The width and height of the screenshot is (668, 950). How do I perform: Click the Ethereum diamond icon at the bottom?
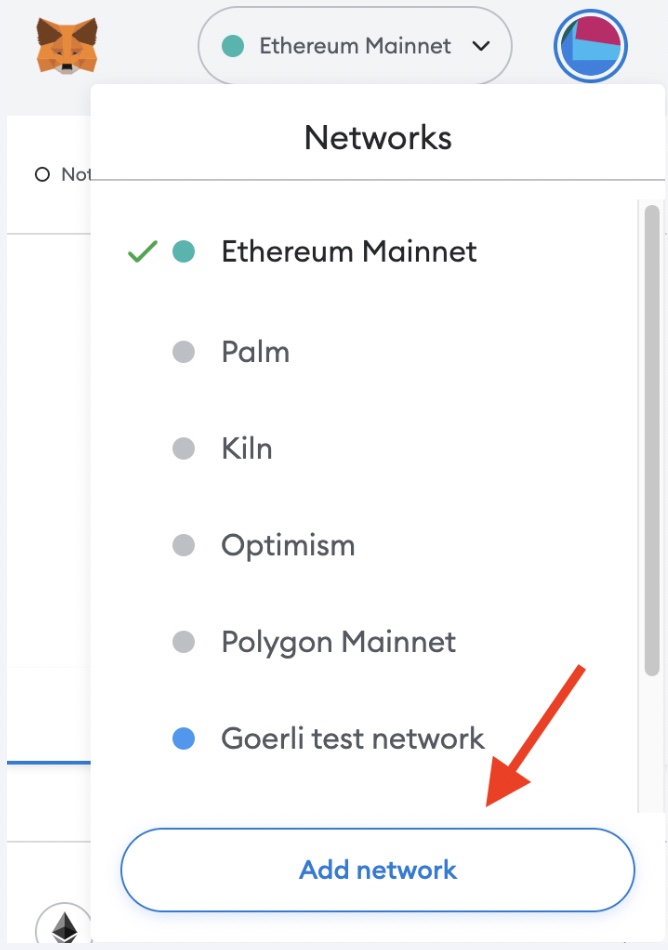[64, 927]
